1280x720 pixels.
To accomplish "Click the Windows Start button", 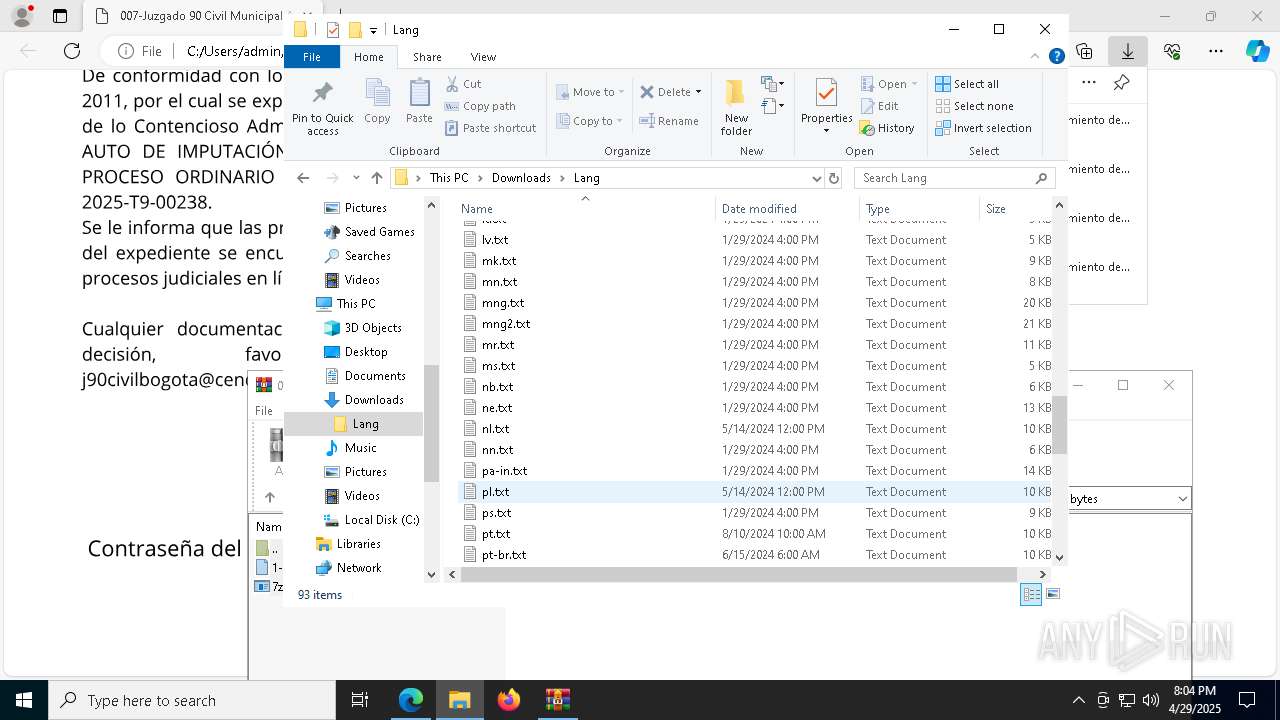I will 24,700.
